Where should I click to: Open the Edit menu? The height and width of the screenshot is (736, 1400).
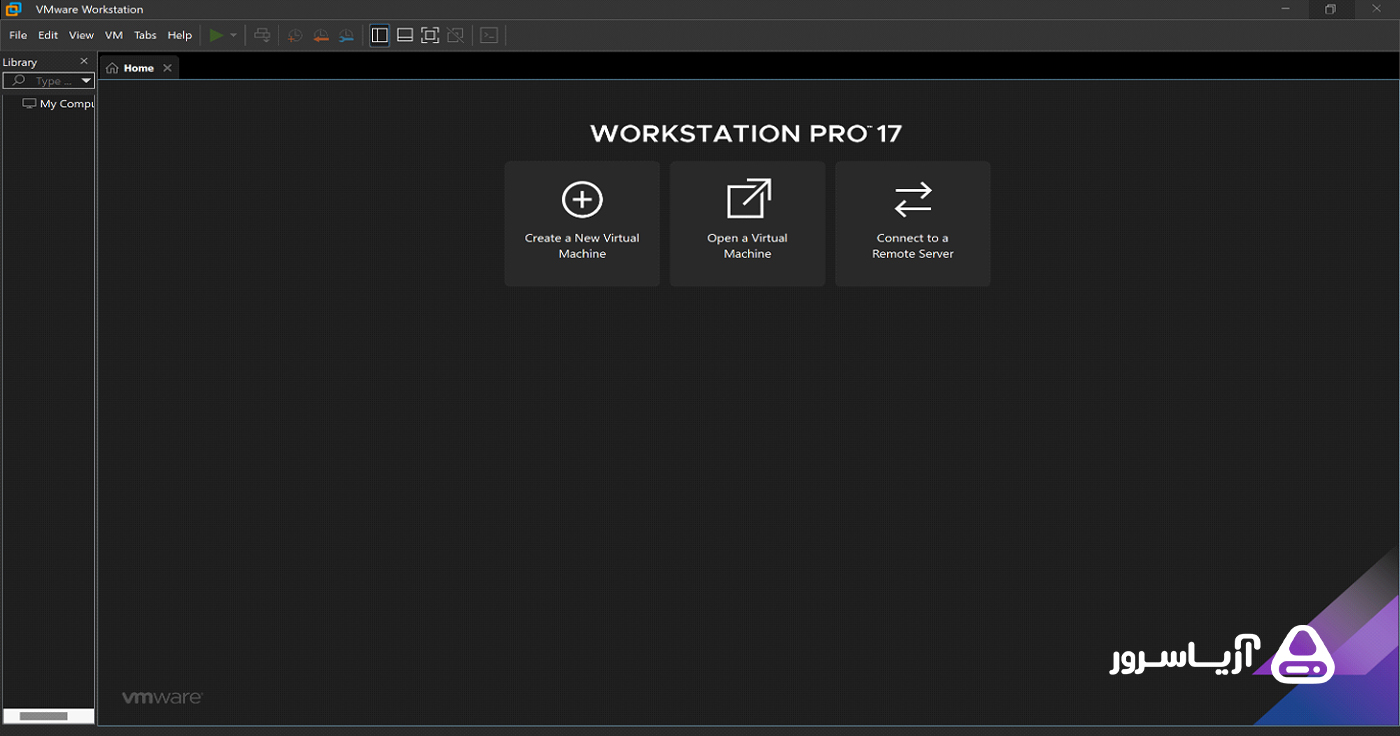tap(48, 35)
